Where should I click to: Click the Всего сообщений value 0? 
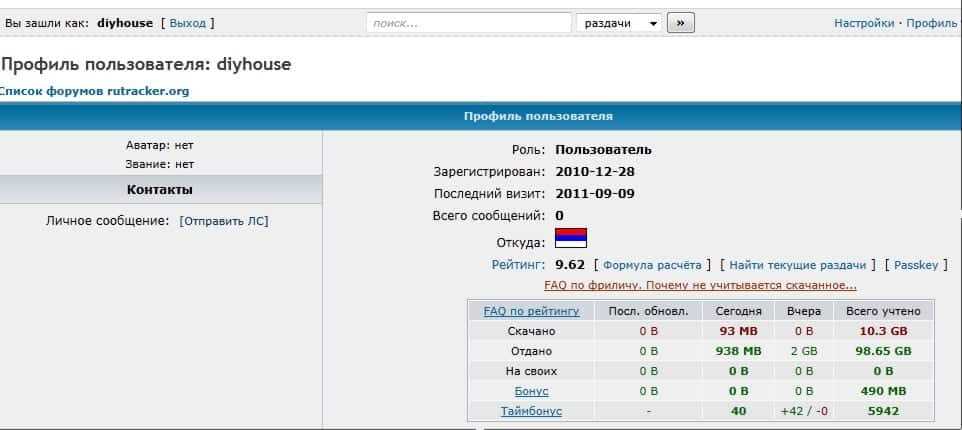[x=560, y=216]
